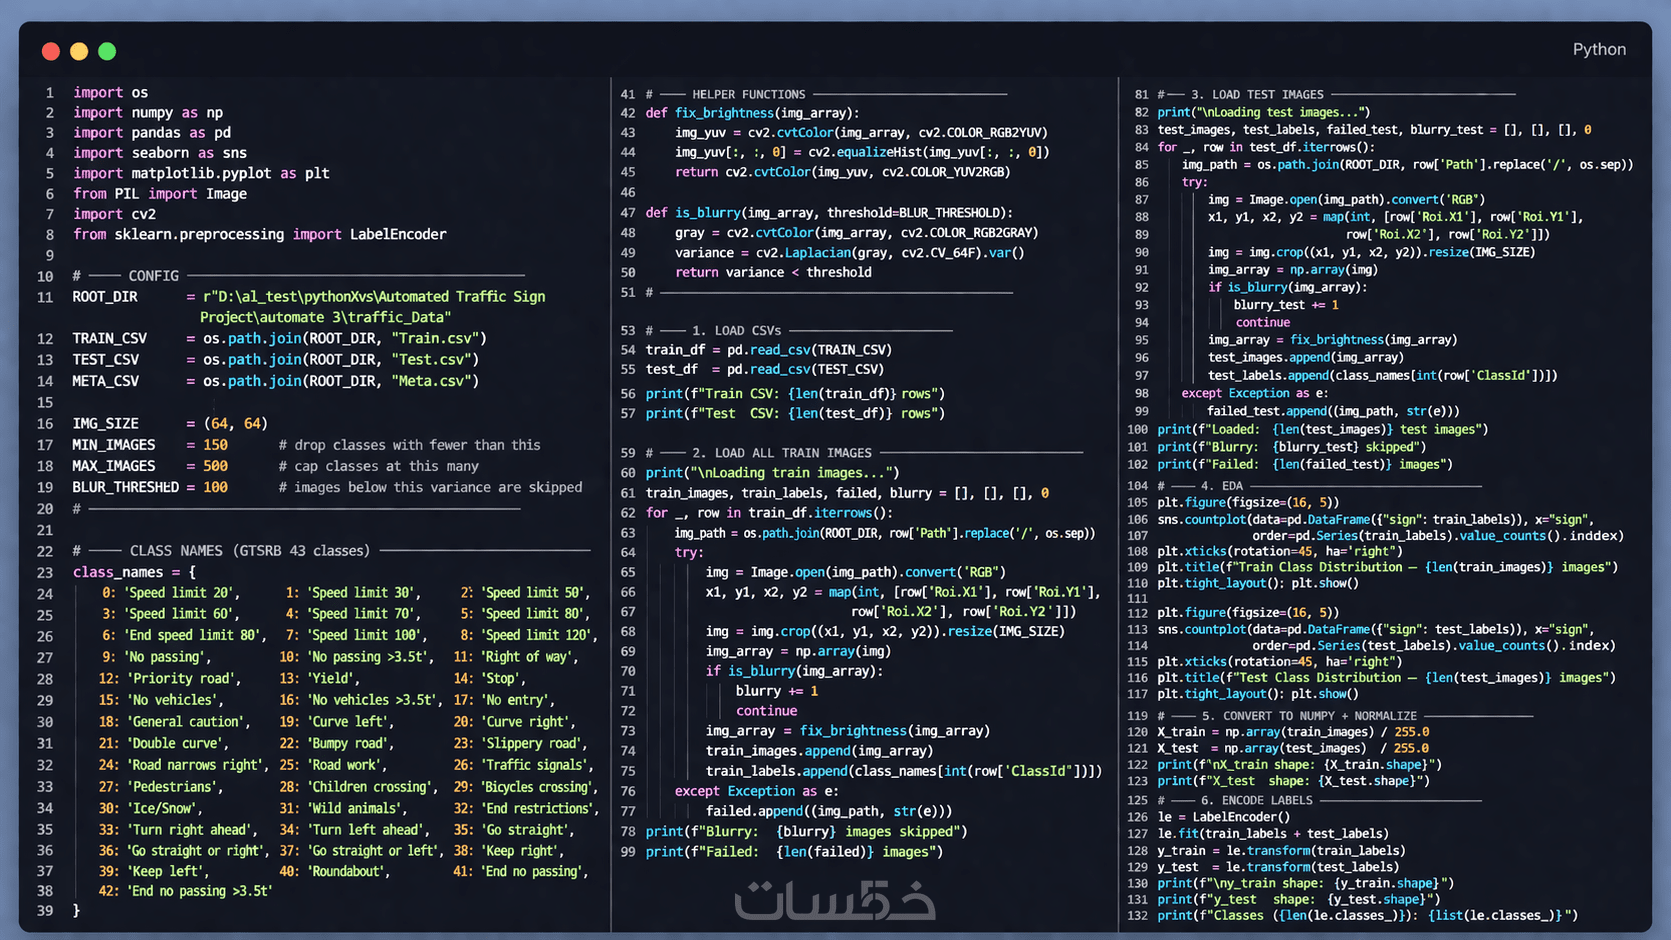1671x940 pixels.
Task: Click the "6. ENCODE LABELS" comment header
Action: pyautogui.click(x=1257, y=800)
